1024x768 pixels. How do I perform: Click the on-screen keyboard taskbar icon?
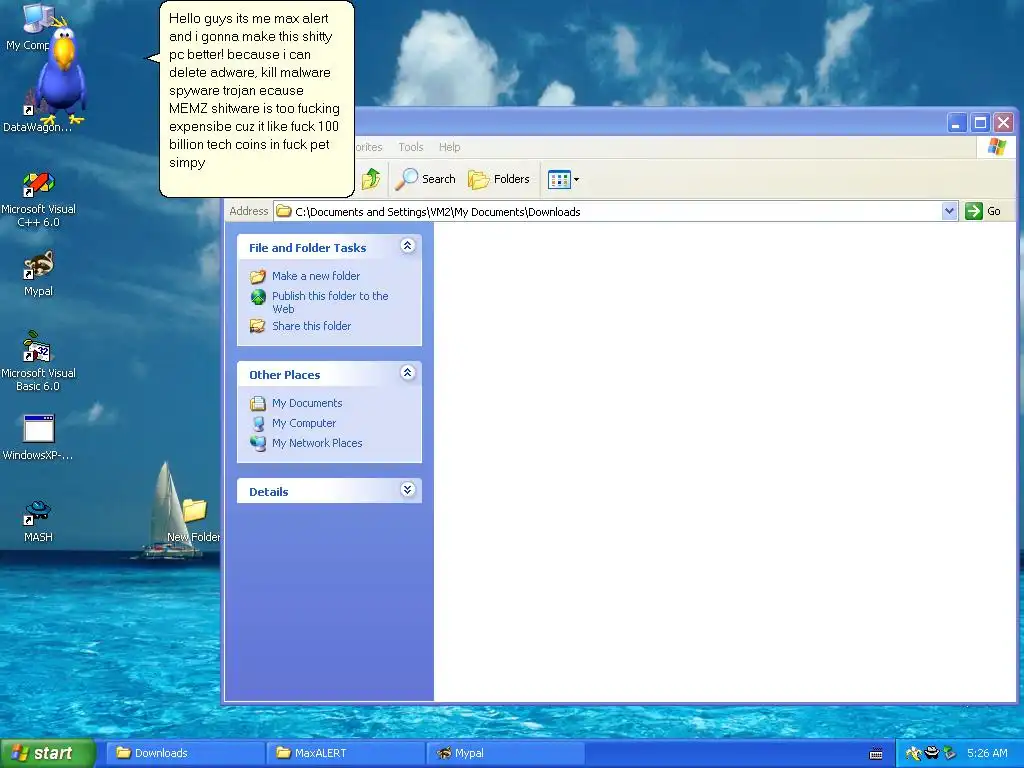tap(876, 754)
